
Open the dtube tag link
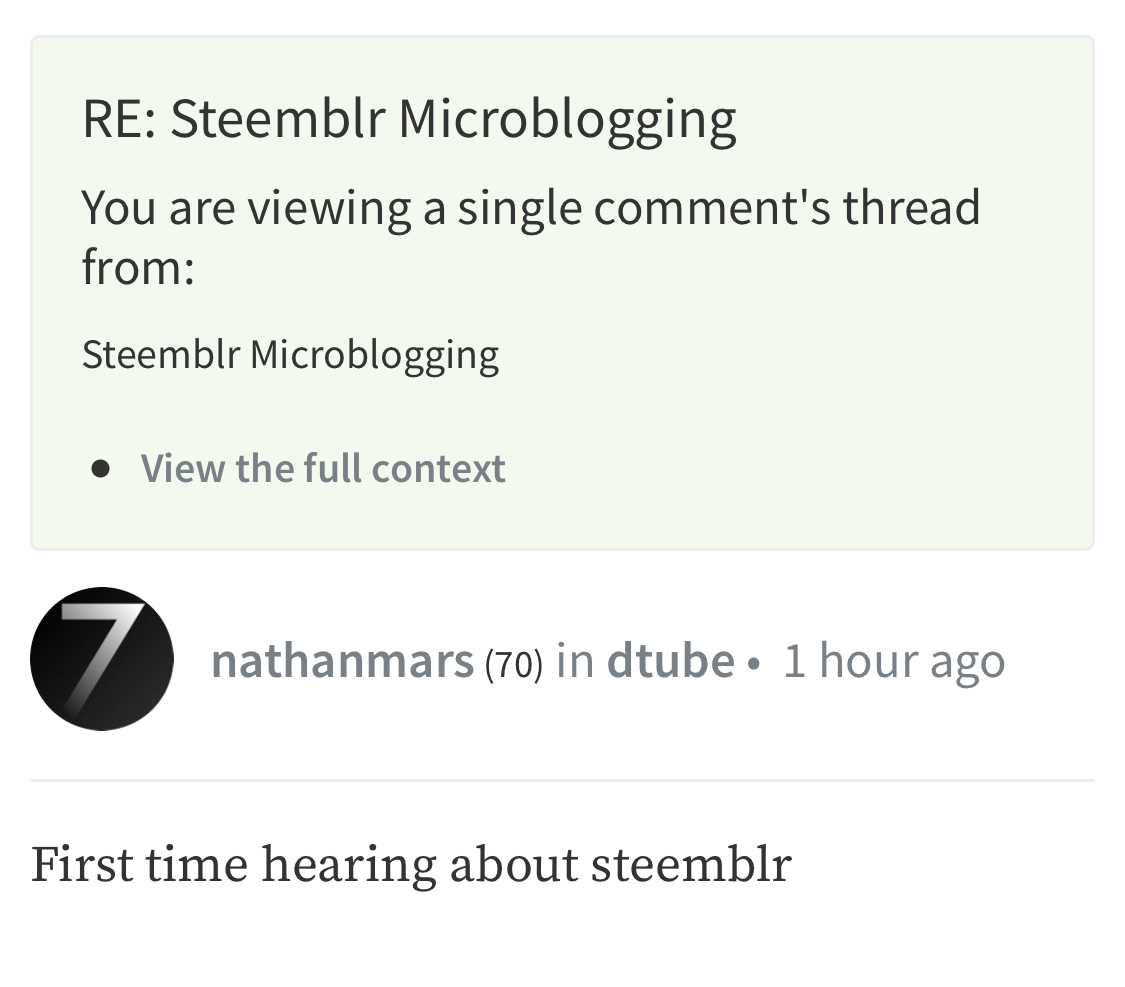tap(671, 661)
